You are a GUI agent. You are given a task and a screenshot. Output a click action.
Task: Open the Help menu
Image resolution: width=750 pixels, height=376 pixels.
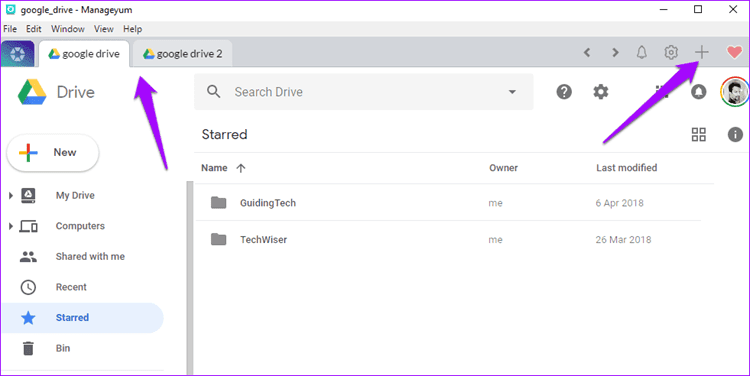[132, 29]
